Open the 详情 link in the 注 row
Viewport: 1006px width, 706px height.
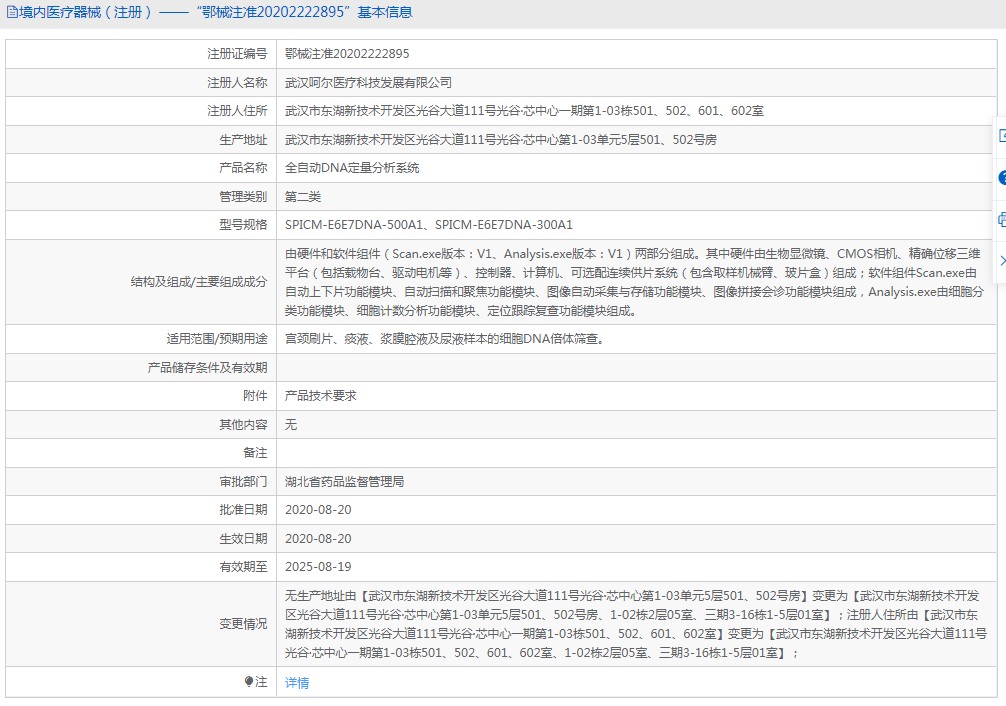(x=296, y=683)
